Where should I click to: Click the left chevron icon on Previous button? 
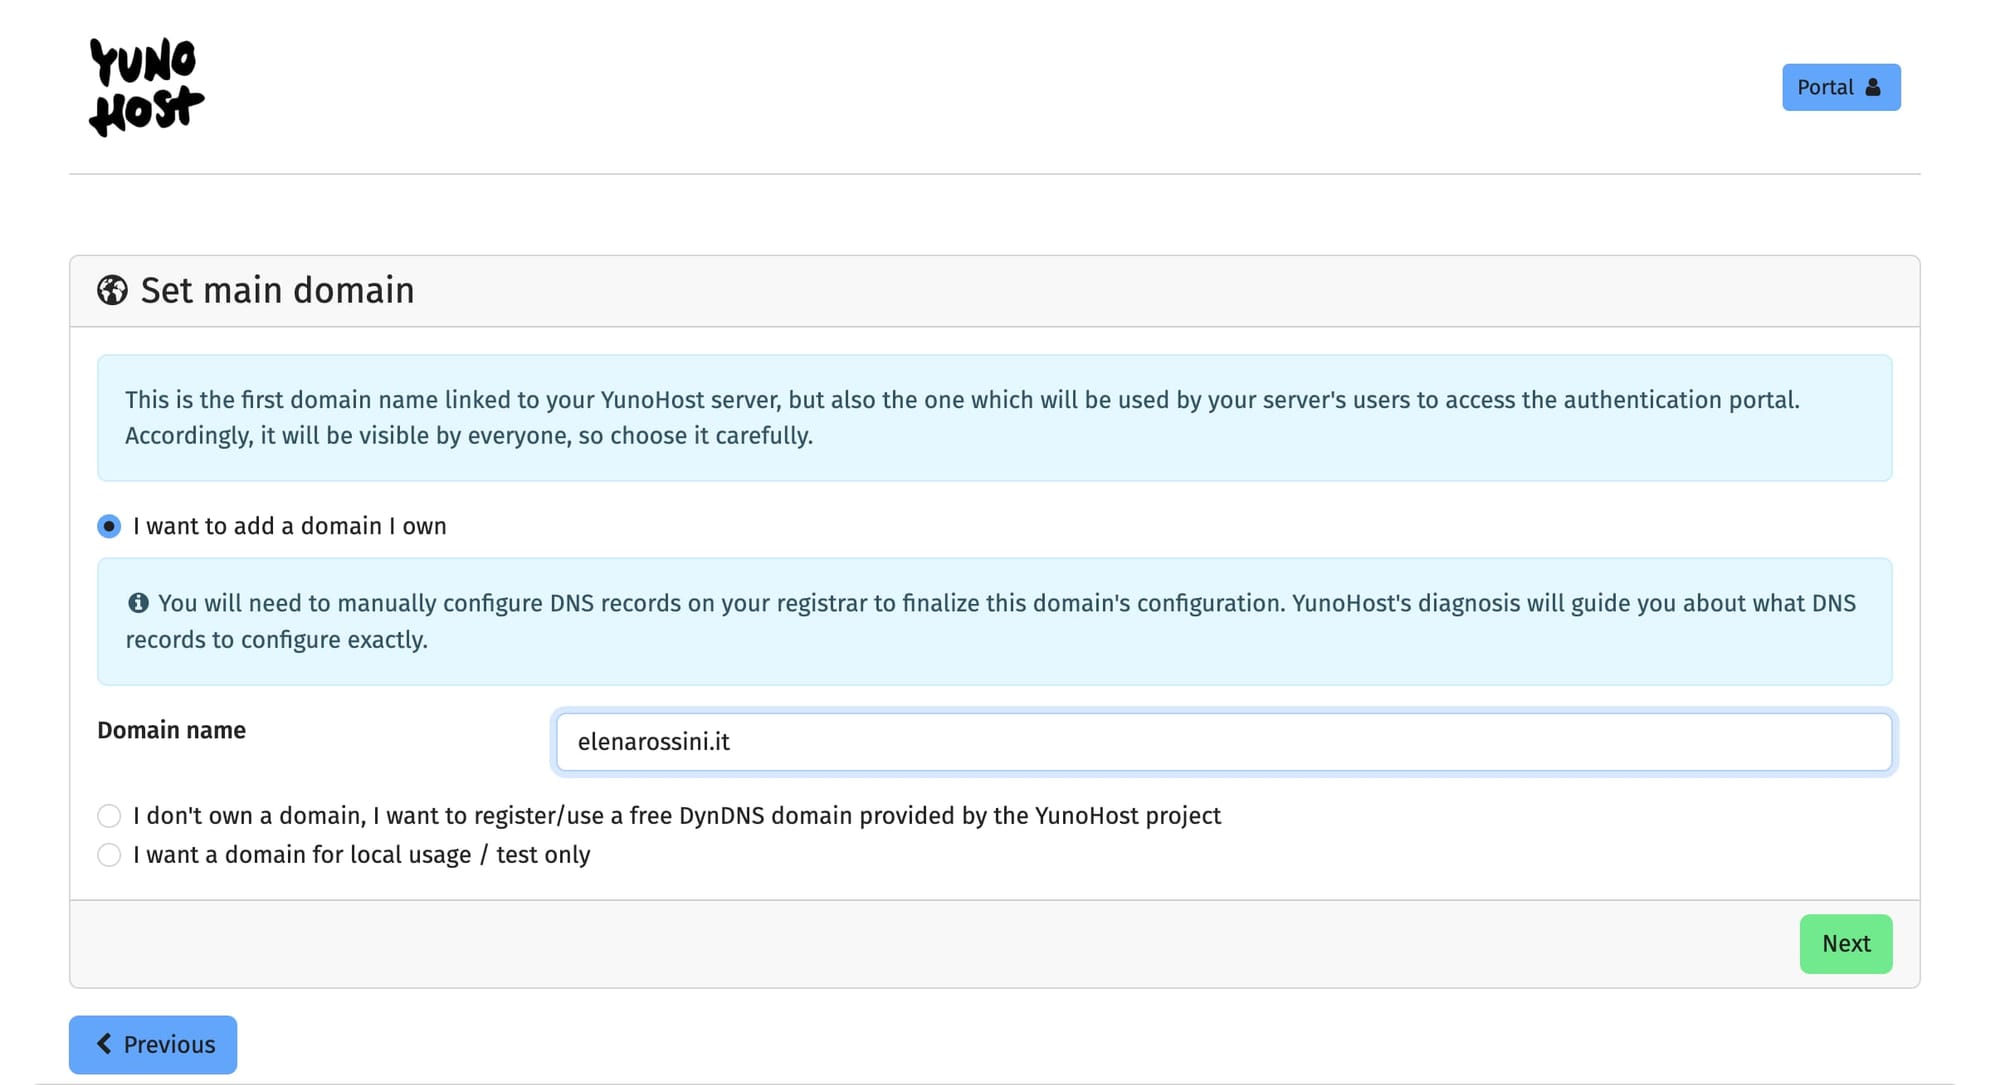[105, 1044]
